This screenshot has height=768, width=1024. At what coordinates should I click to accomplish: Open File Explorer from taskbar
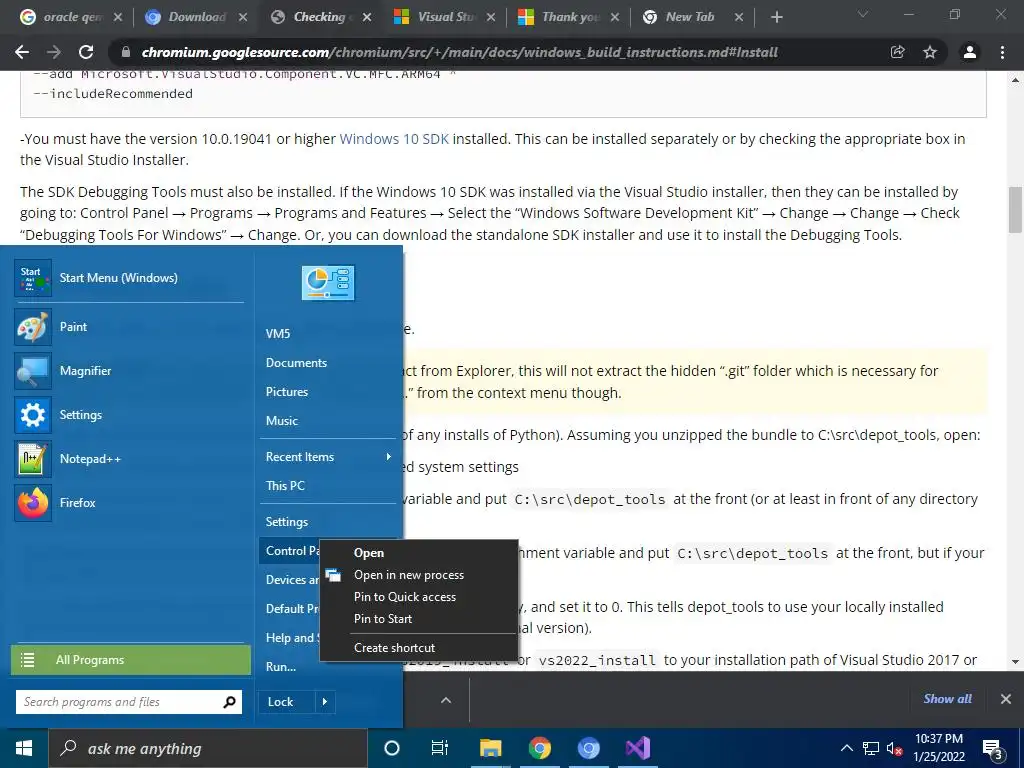[x=490, y=748]
